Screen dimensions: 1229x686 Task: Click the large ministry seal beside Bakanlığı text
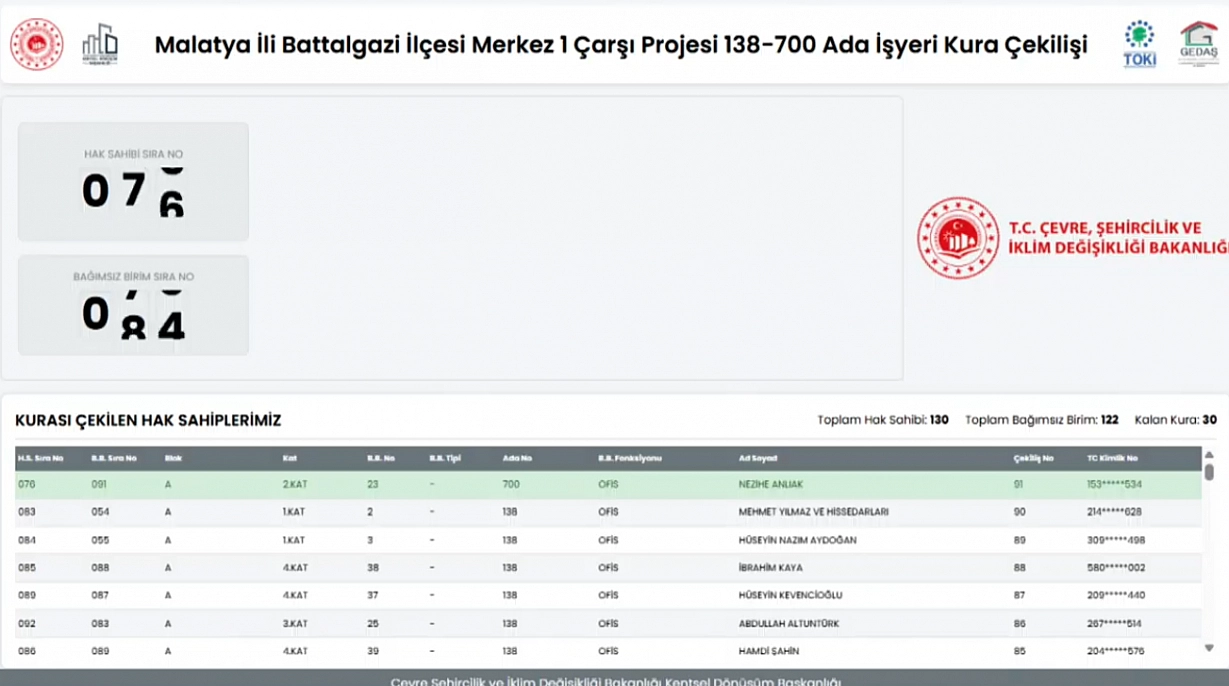point(958,238)
